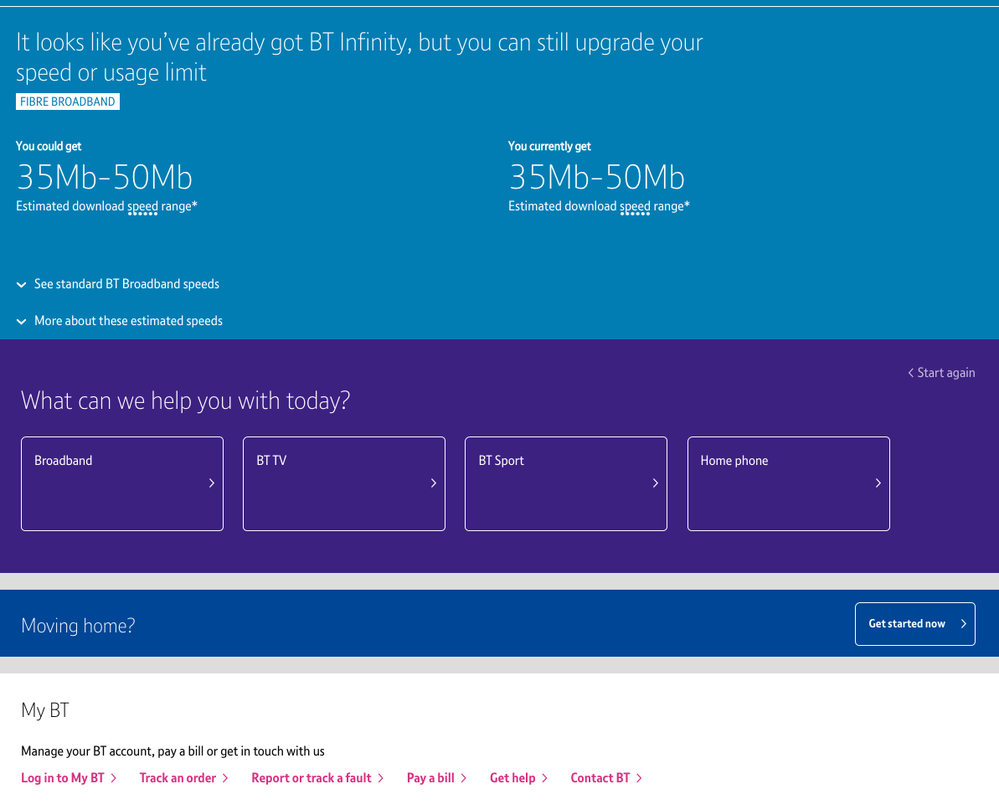Click dotted 'speed' term under You currently get

(x=635, y=207)
